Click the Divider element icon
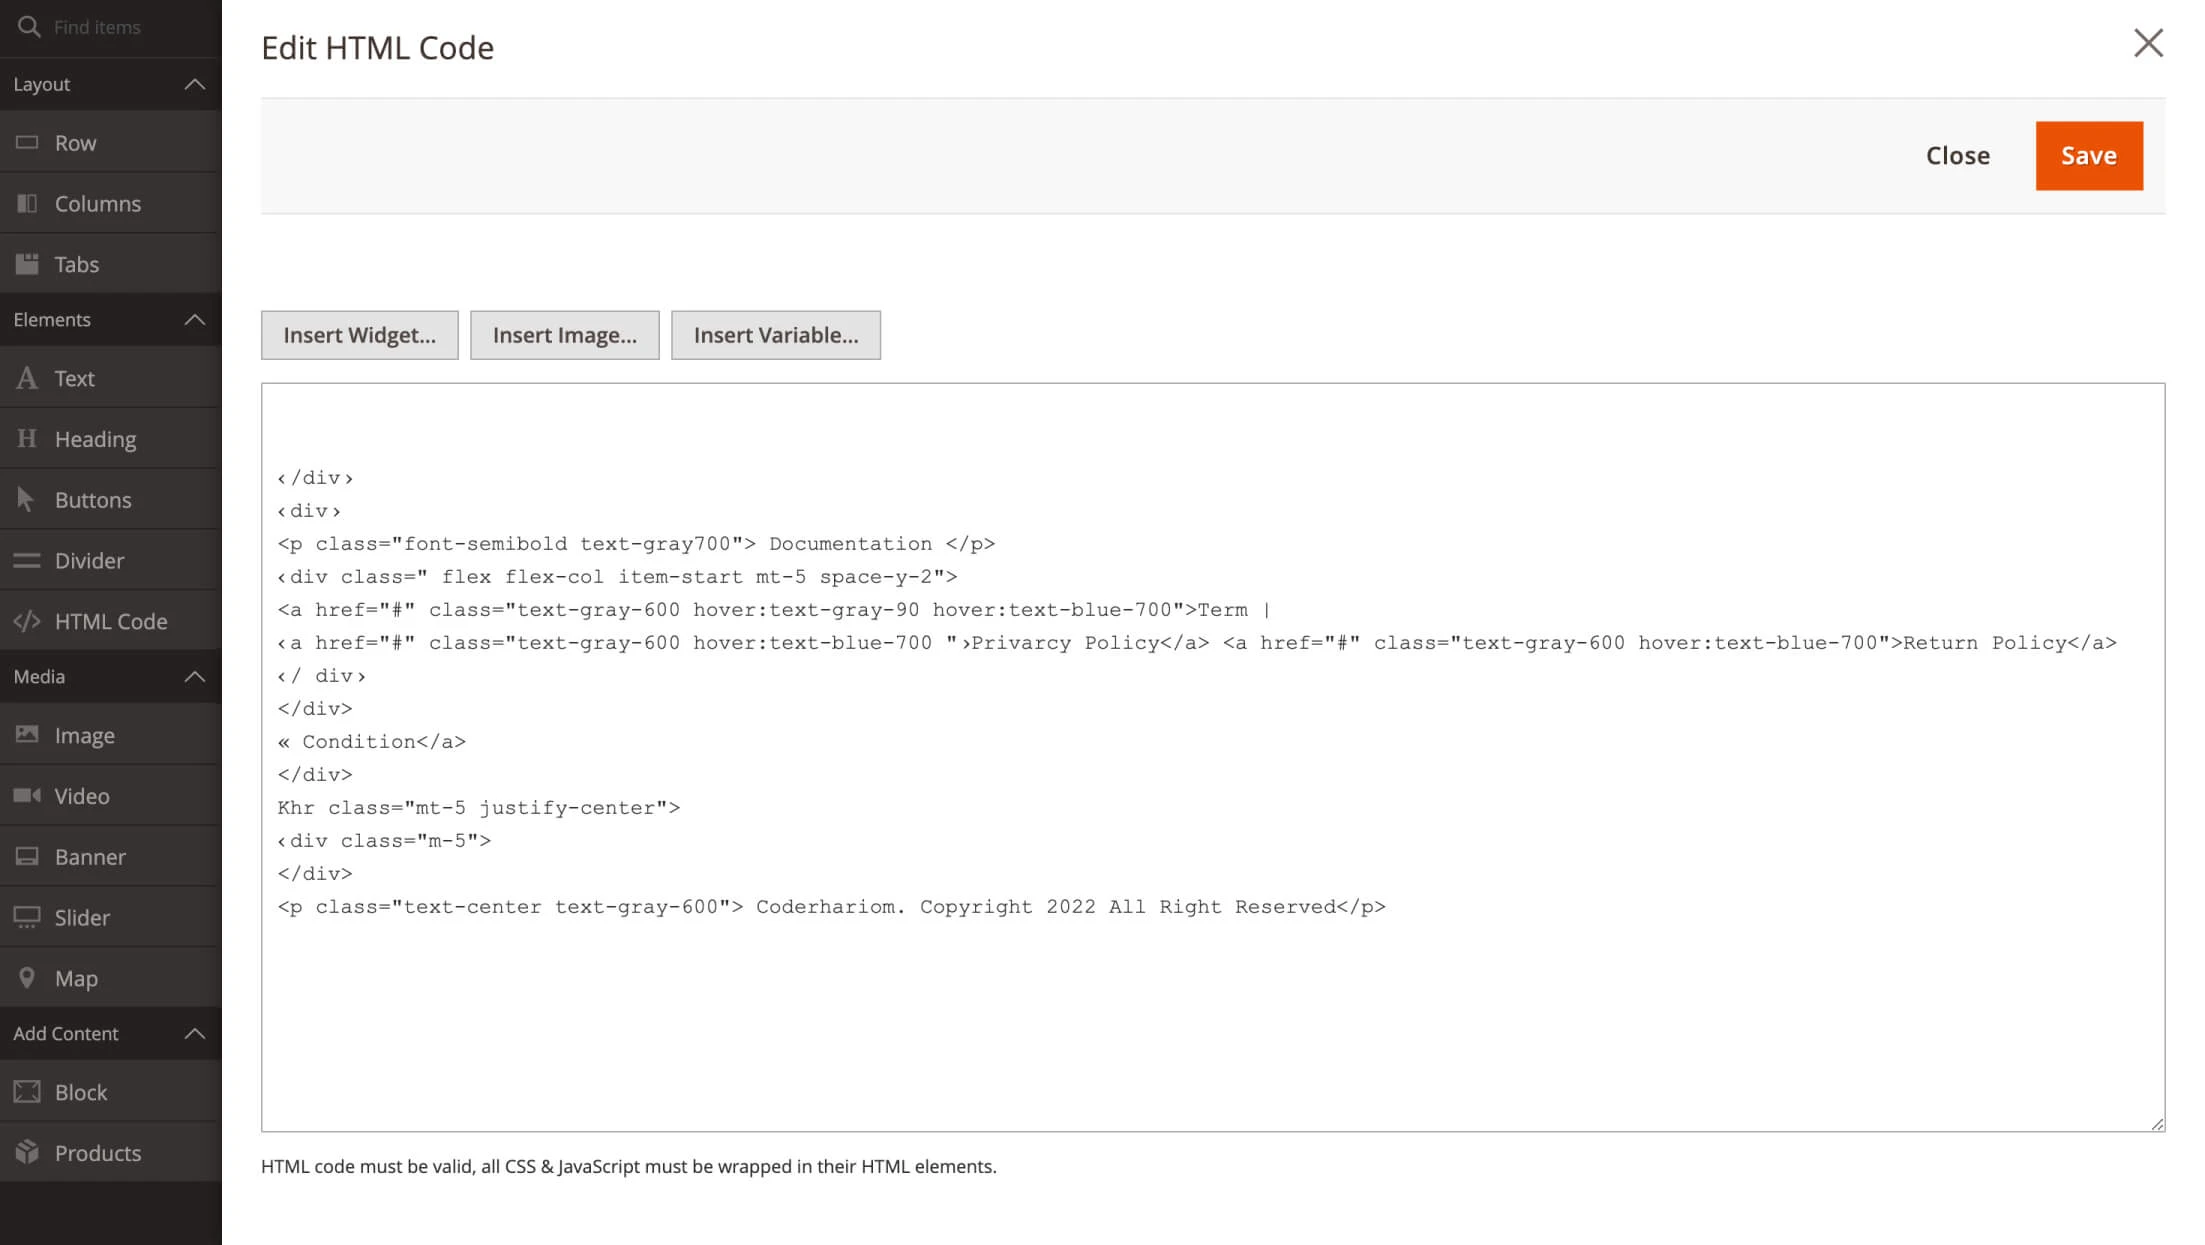Screen dimensions: 2205x1245 pos(26,559)
